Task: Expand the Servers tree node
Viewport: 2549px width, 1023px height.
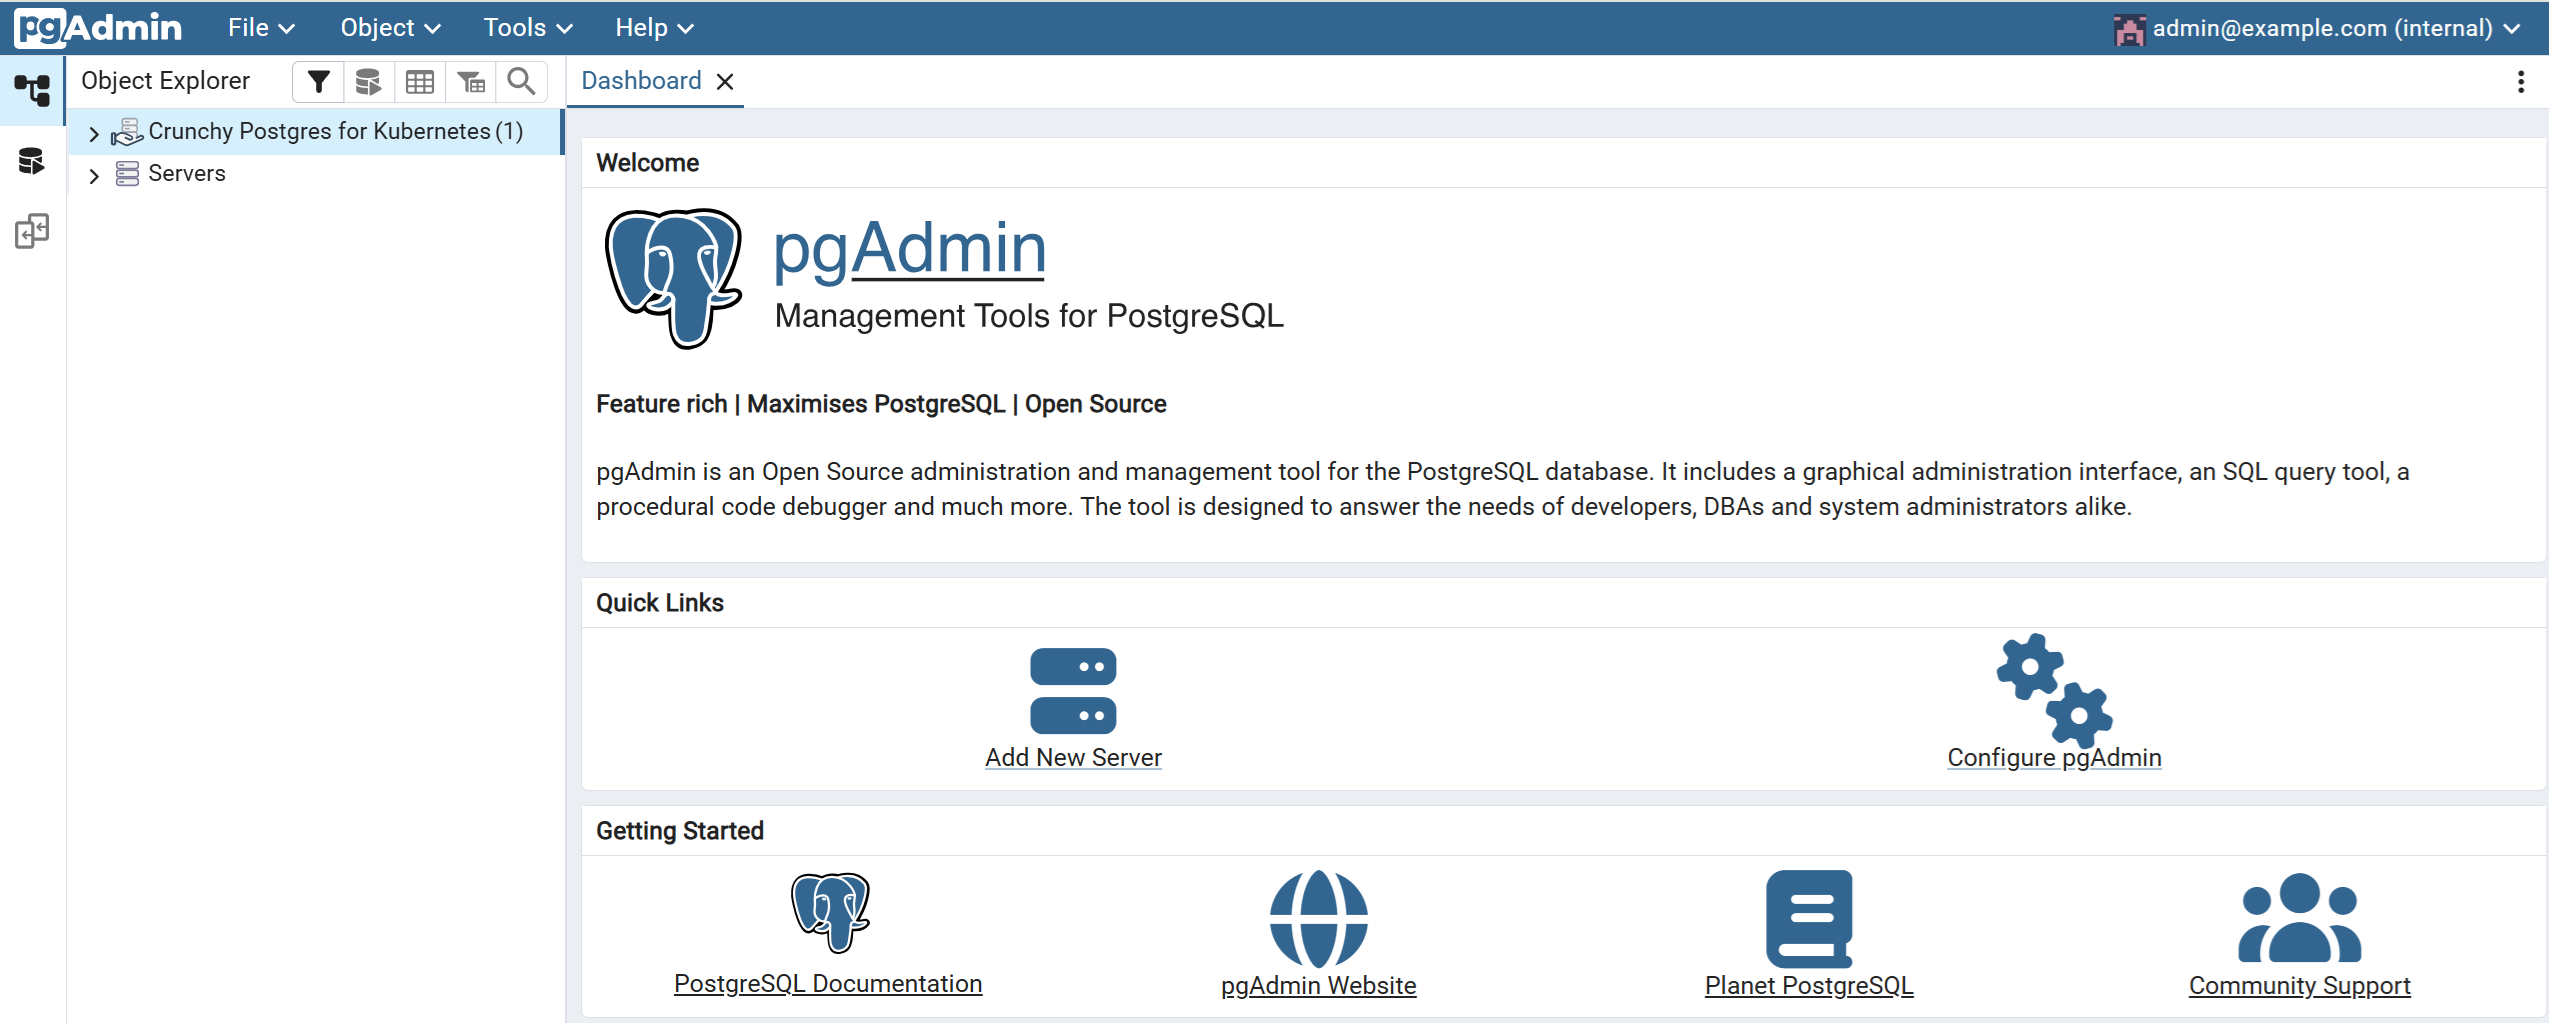Action: click(94, 175)
